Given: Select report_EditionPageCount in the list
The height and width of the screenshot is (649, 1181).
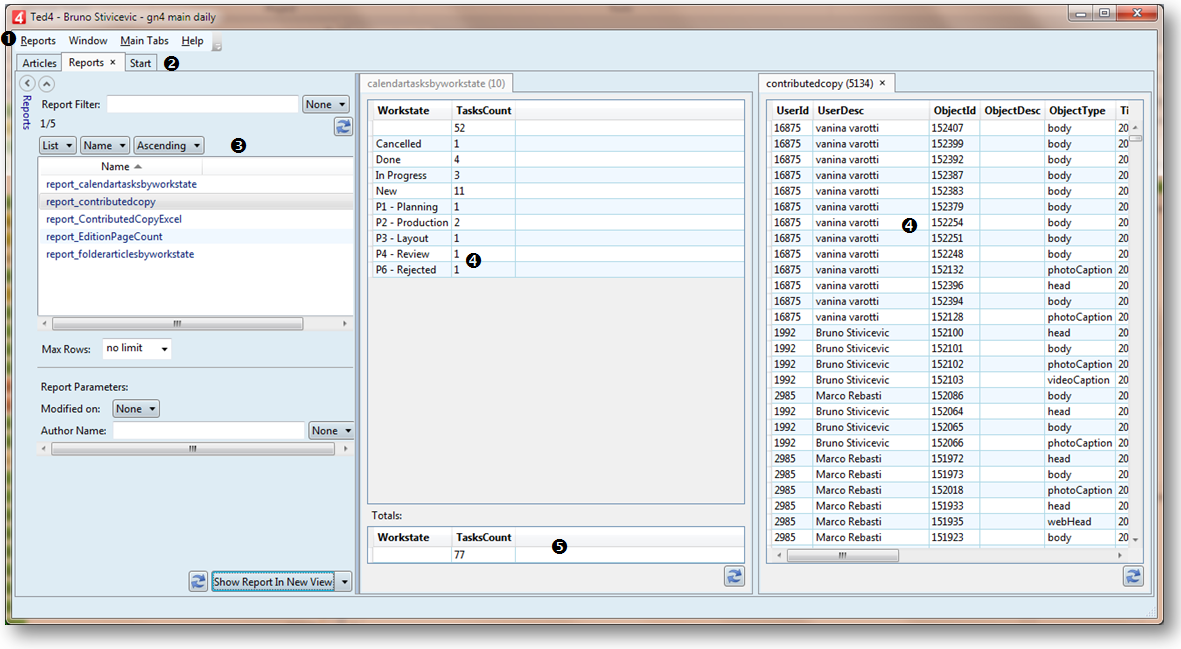Looking at the screenshot, I should 104,236.
